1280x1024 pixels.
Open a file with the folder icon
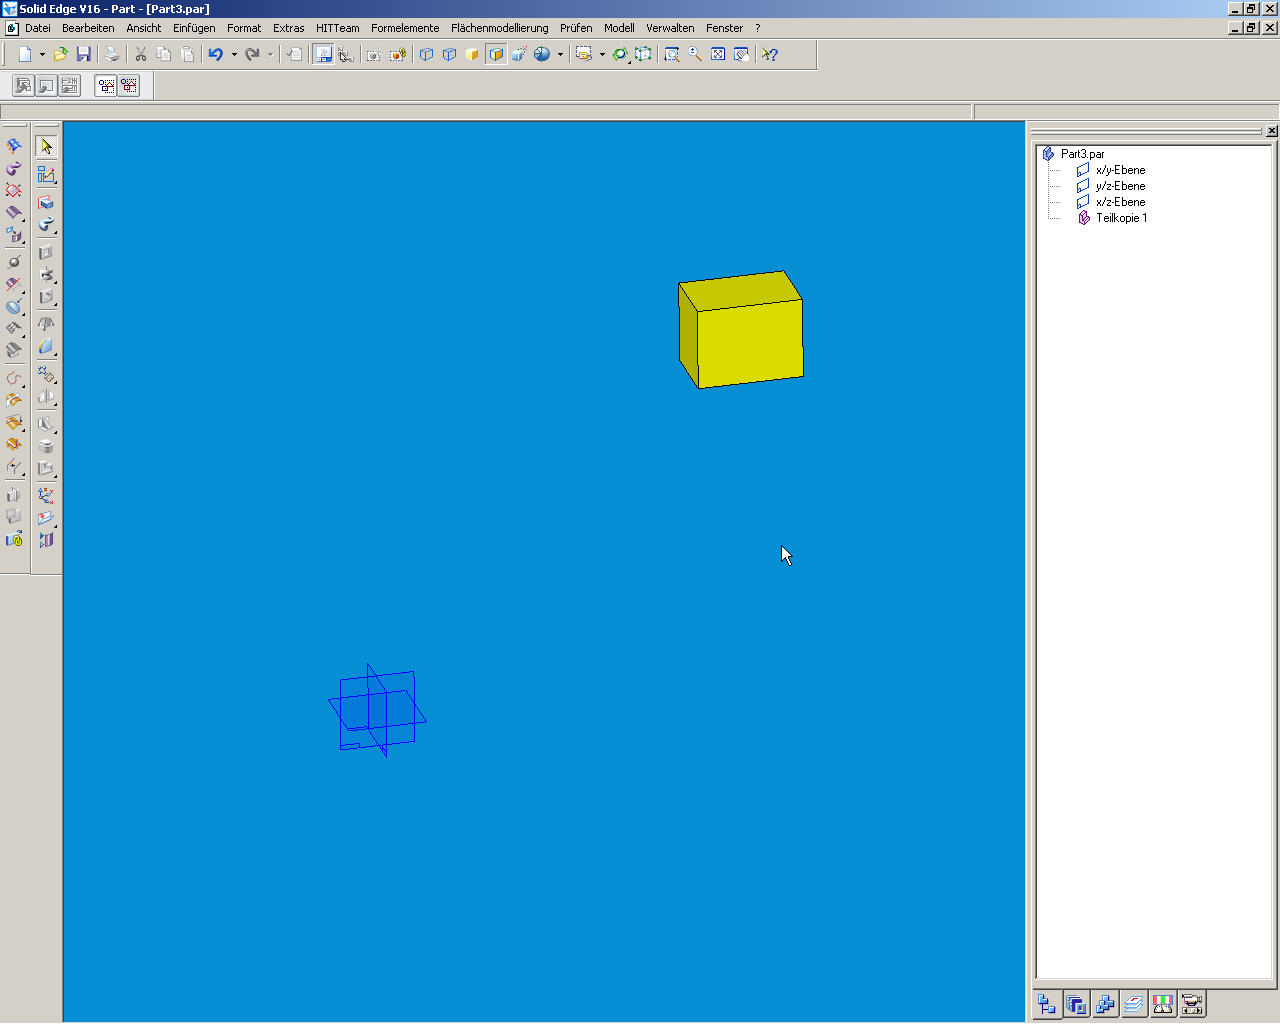[61, 54]
